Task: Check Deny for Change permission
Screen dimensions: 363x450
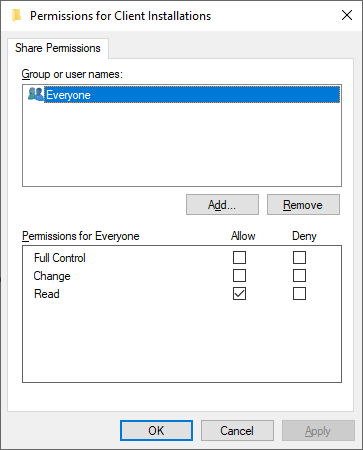Action: click(299, 276)
